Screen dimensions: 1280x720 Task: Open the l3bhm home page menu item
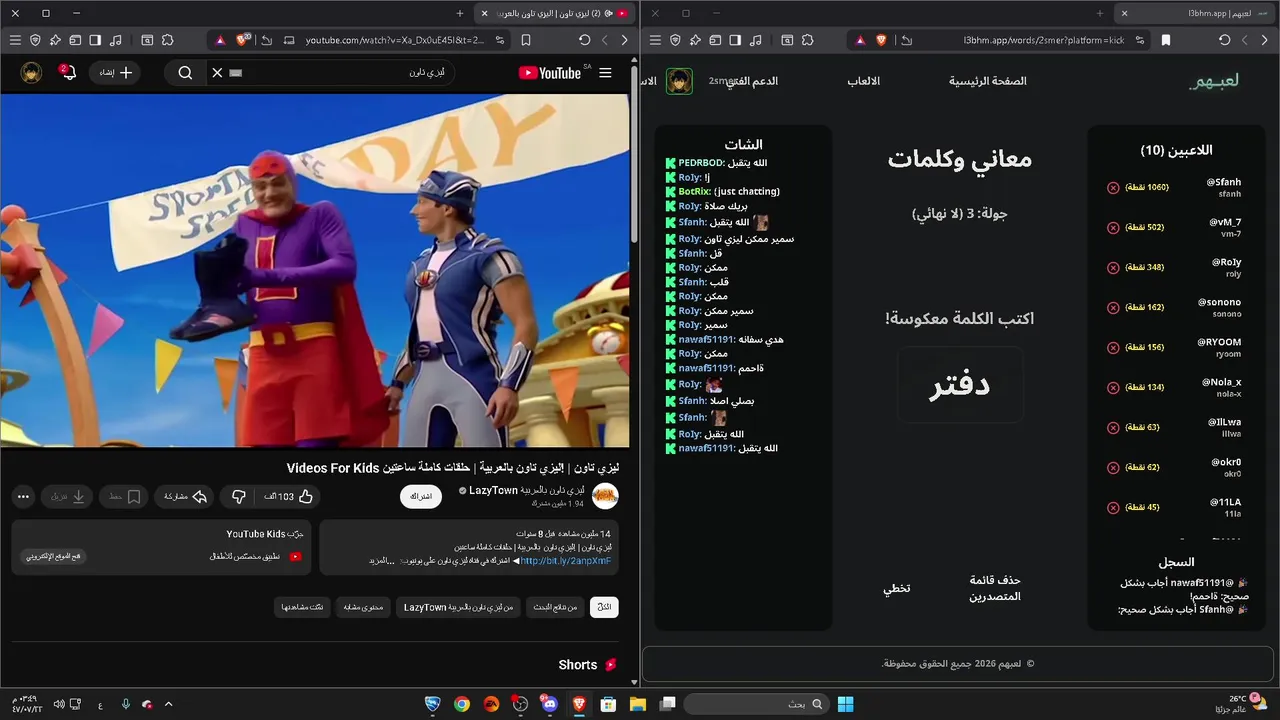tap(988, 81)
